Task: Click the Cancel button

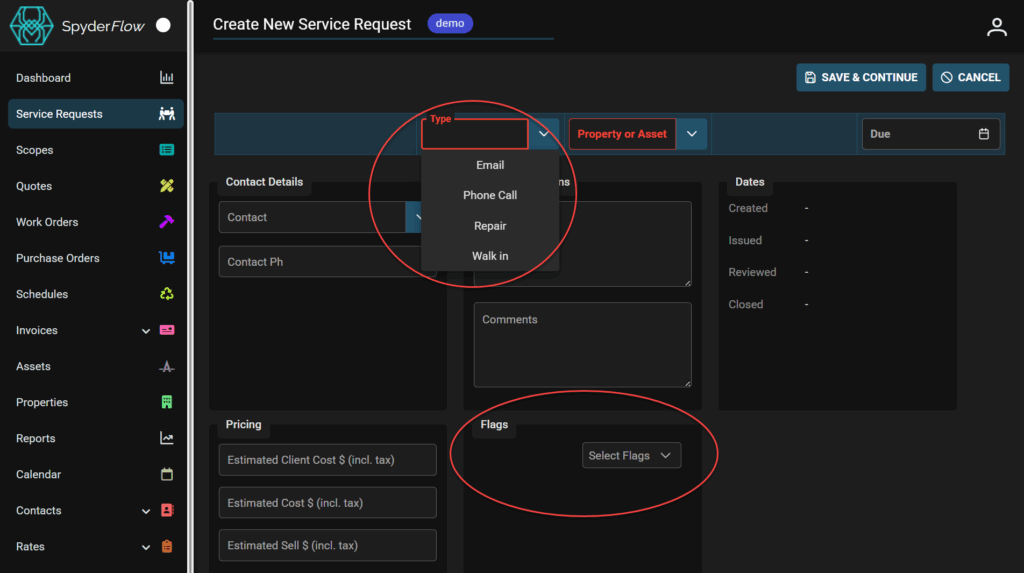Action: (970, 77)
